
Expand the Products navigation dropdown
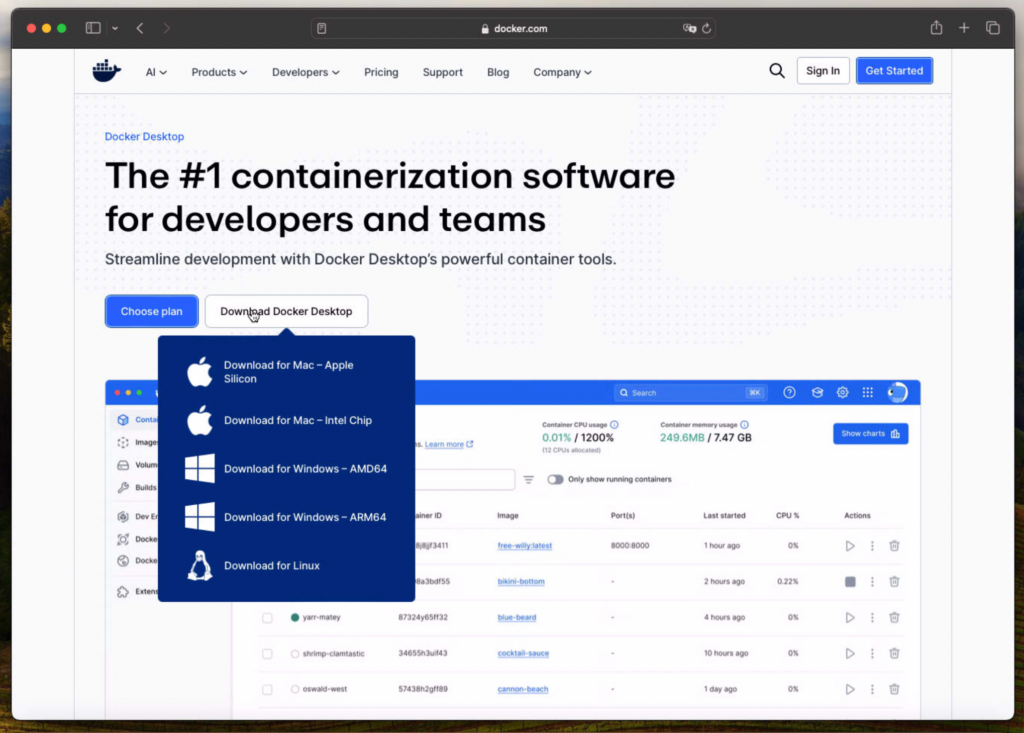(x=219, y=72)
